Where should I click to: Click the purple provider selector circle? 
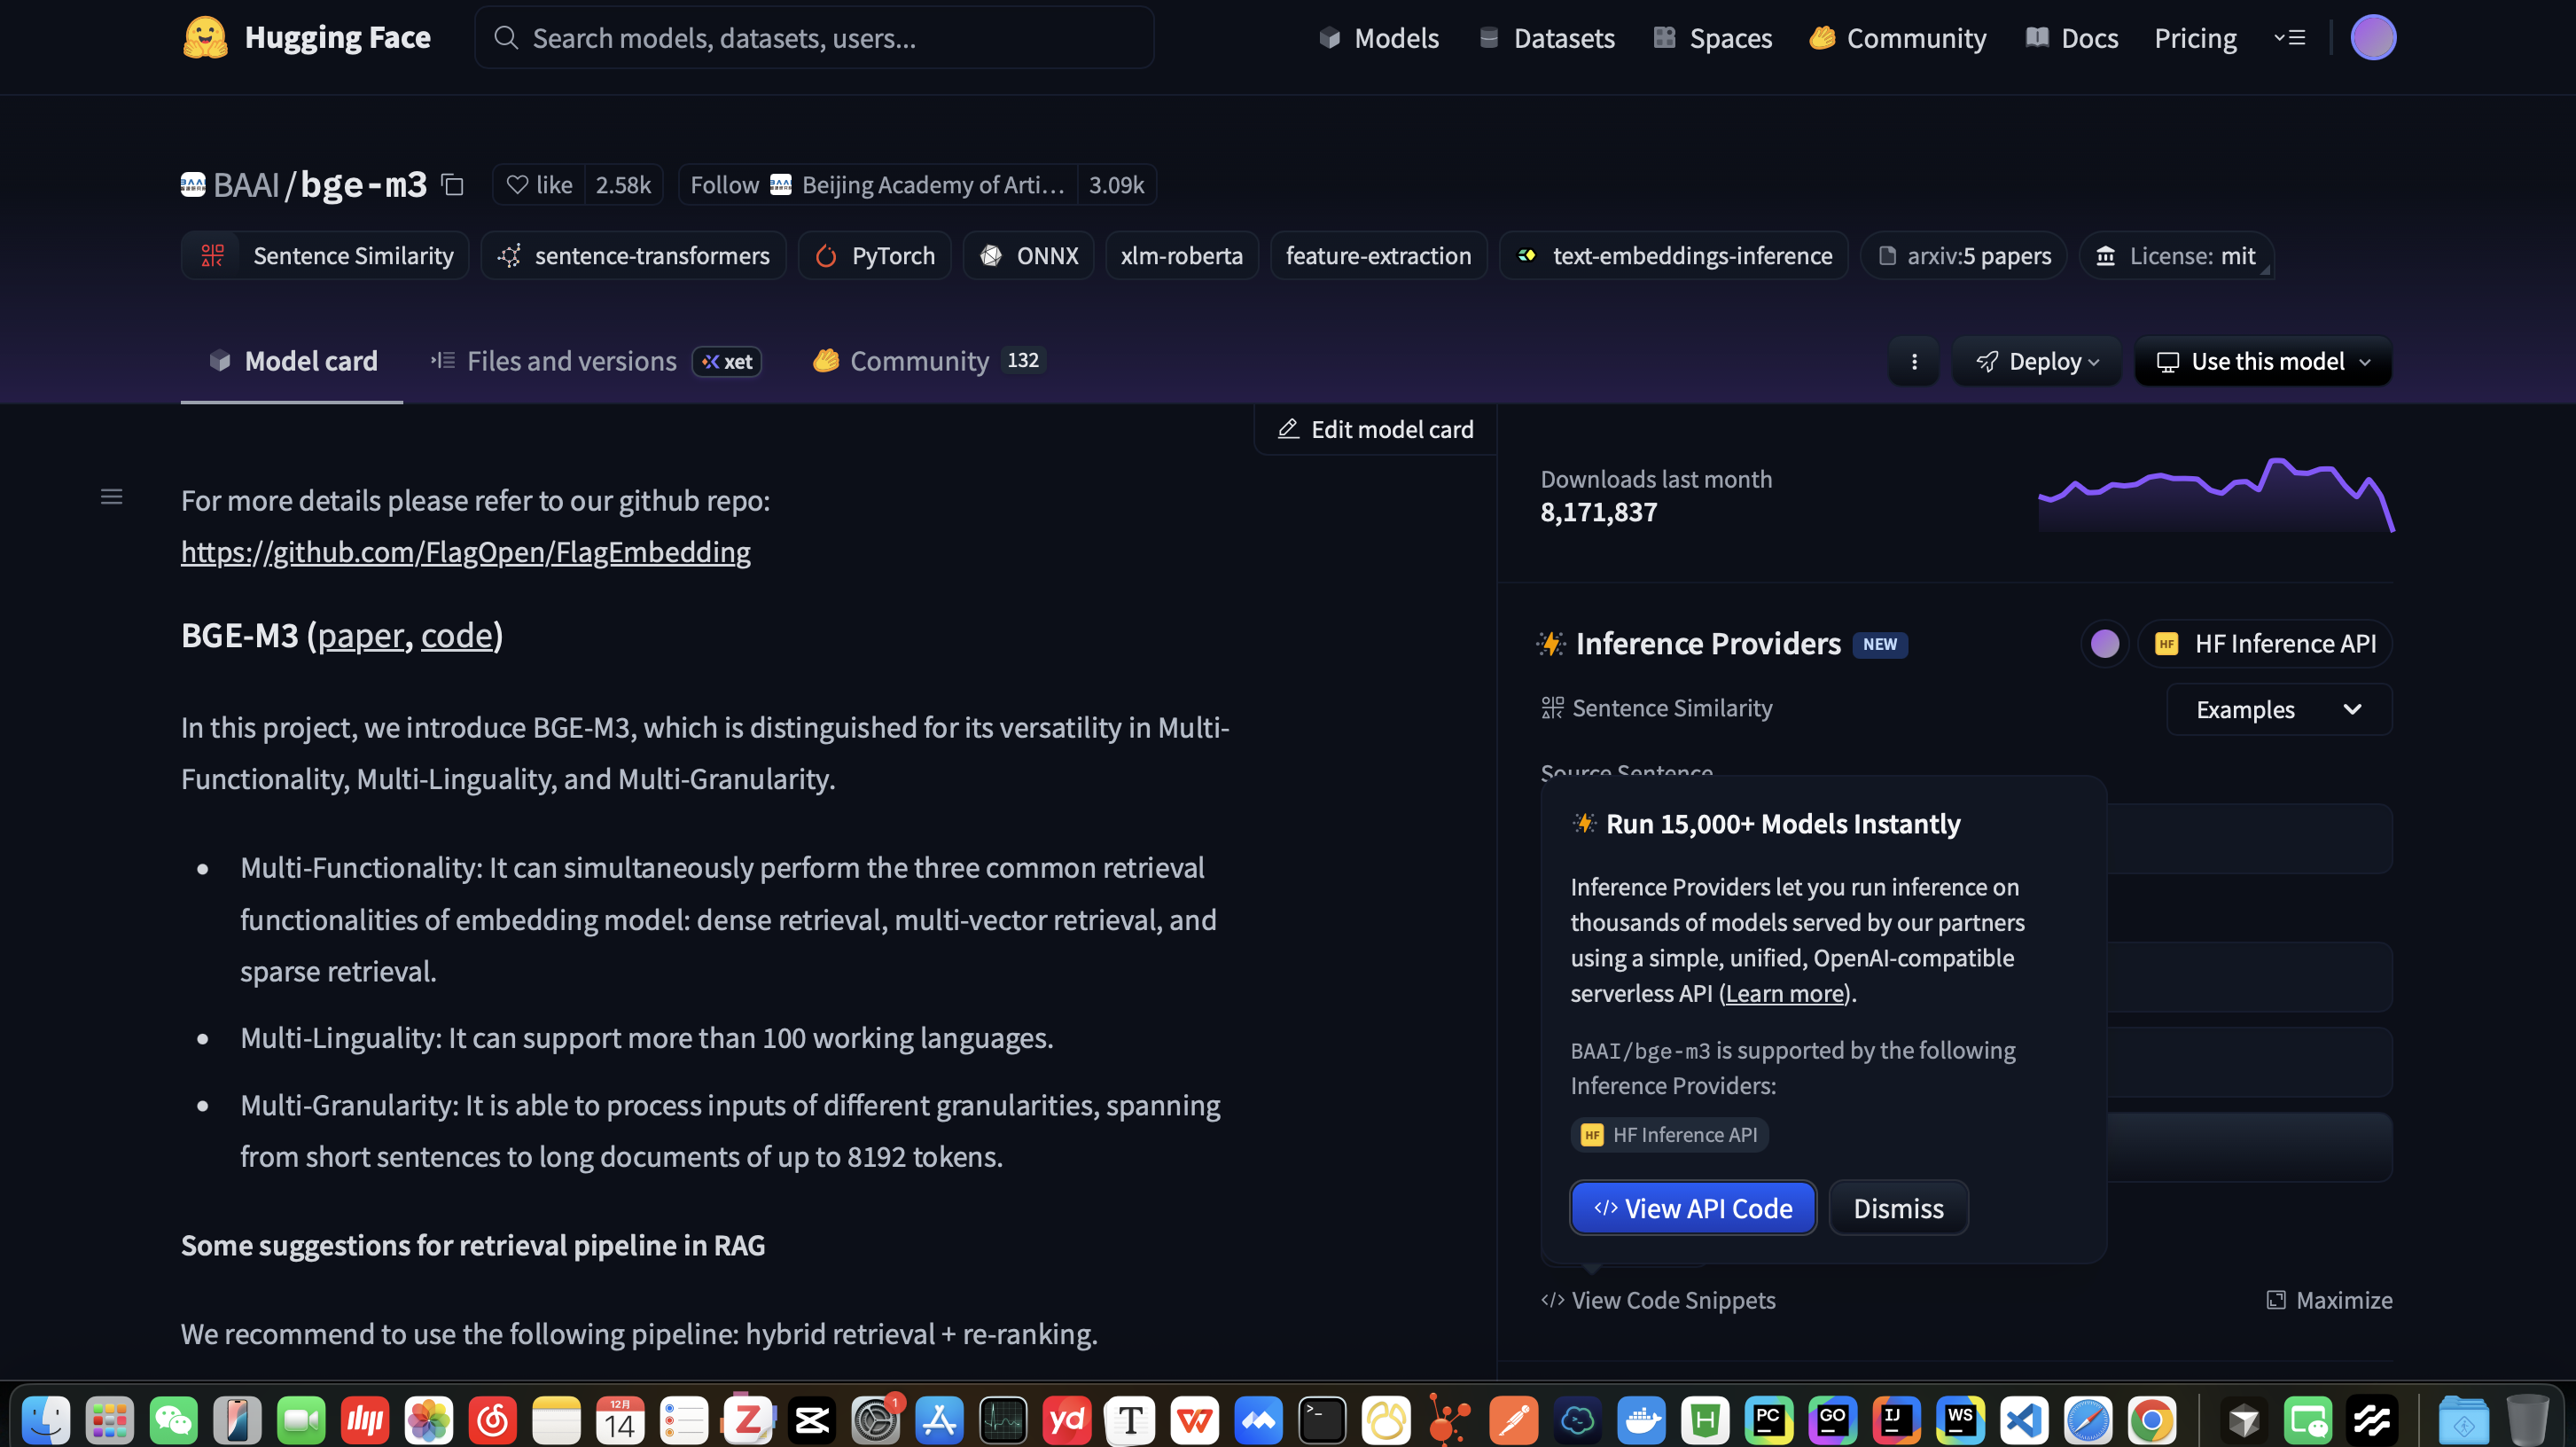click(x=2104, y=644)
